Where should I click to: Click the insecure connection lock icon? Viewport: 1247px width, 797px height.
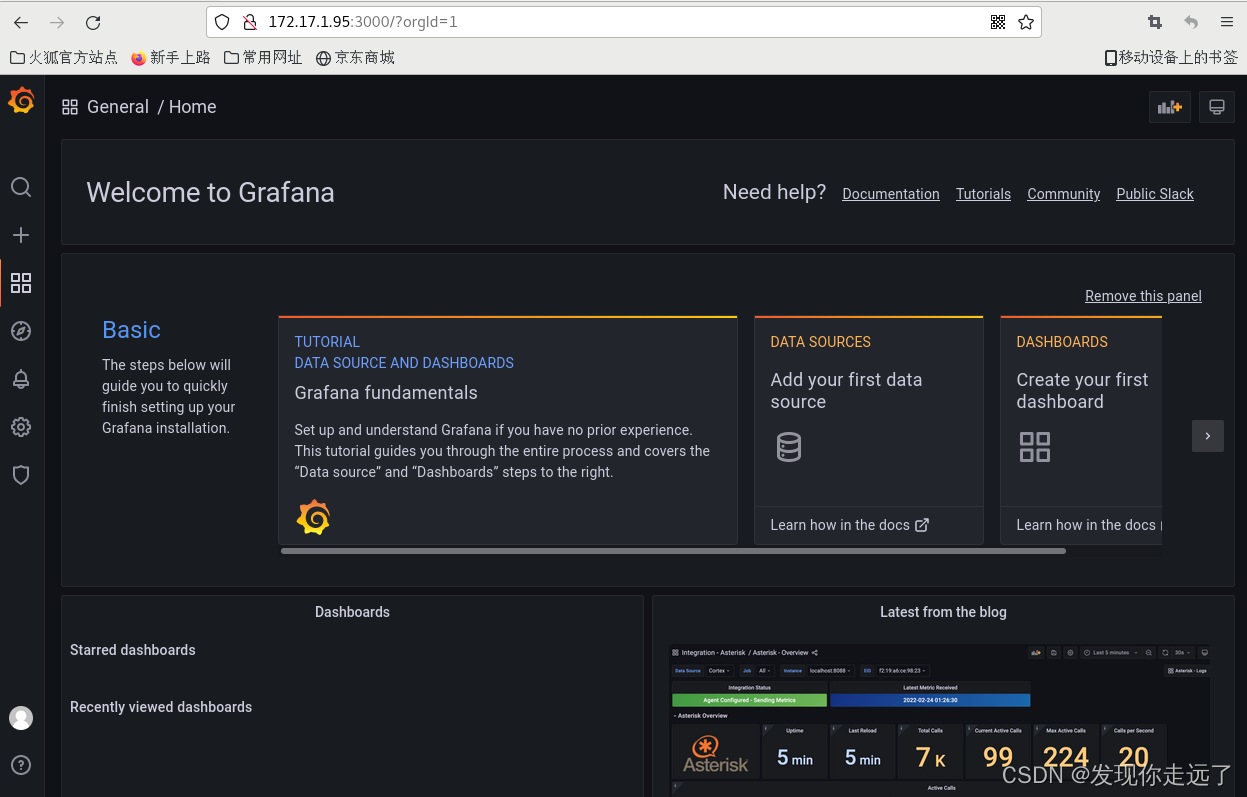[x=250, y=22]
